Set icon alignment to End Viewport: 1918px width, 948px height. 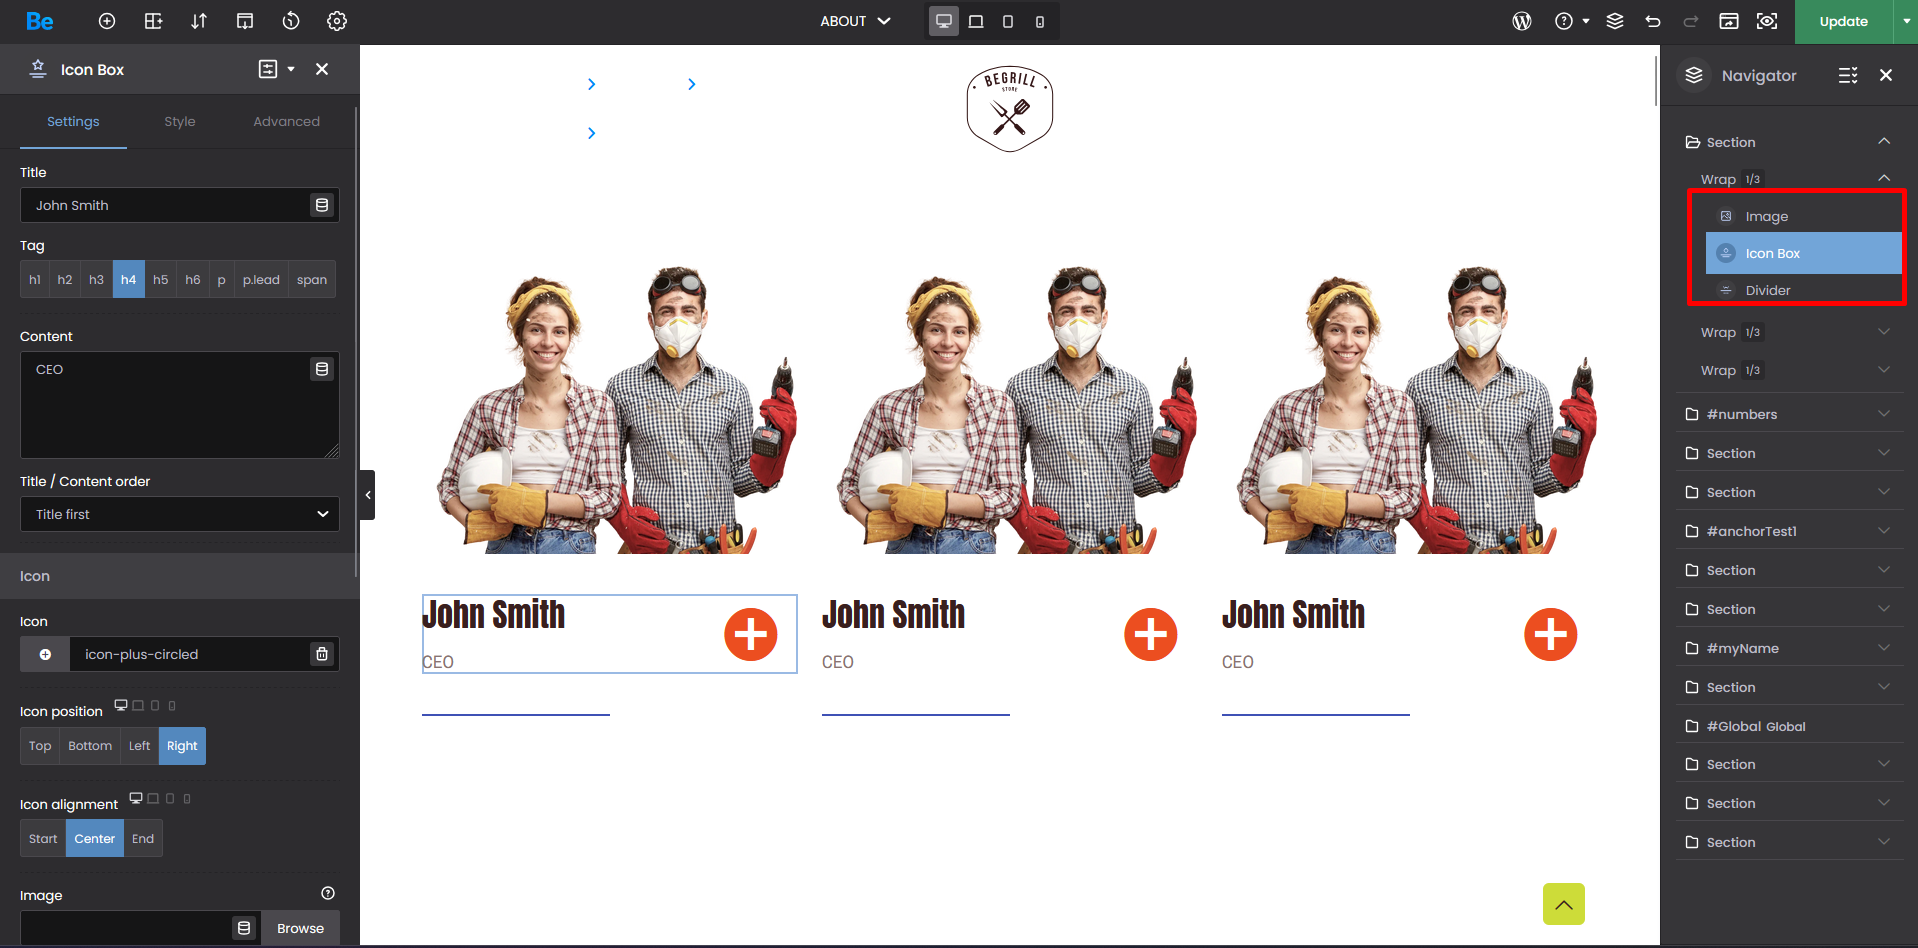click(143, 839)
